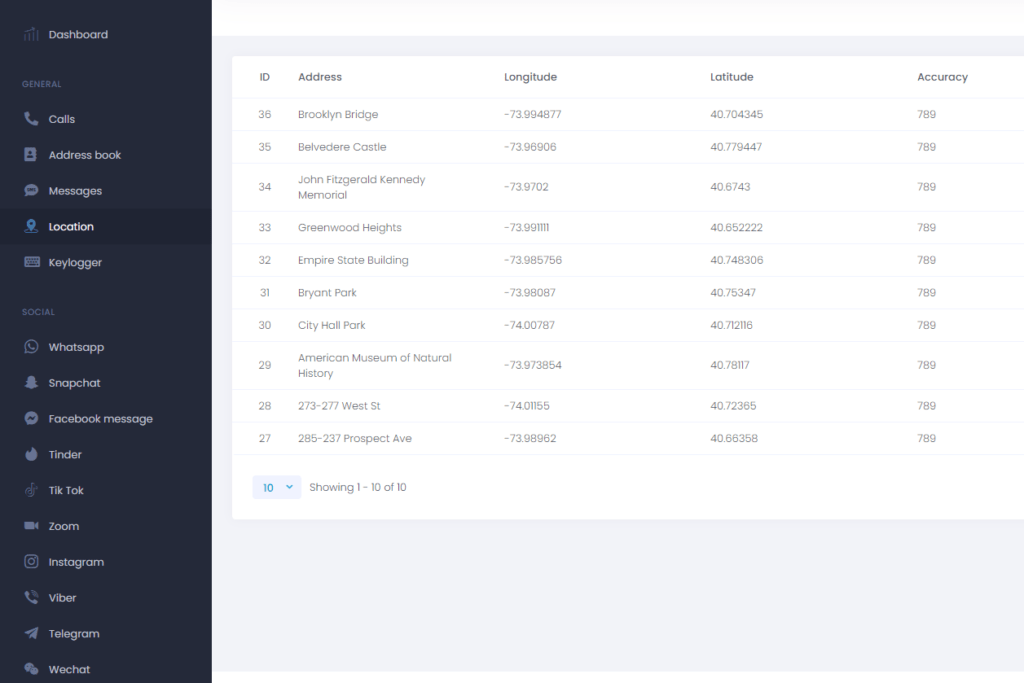Open the Calls section

[61, 119]
